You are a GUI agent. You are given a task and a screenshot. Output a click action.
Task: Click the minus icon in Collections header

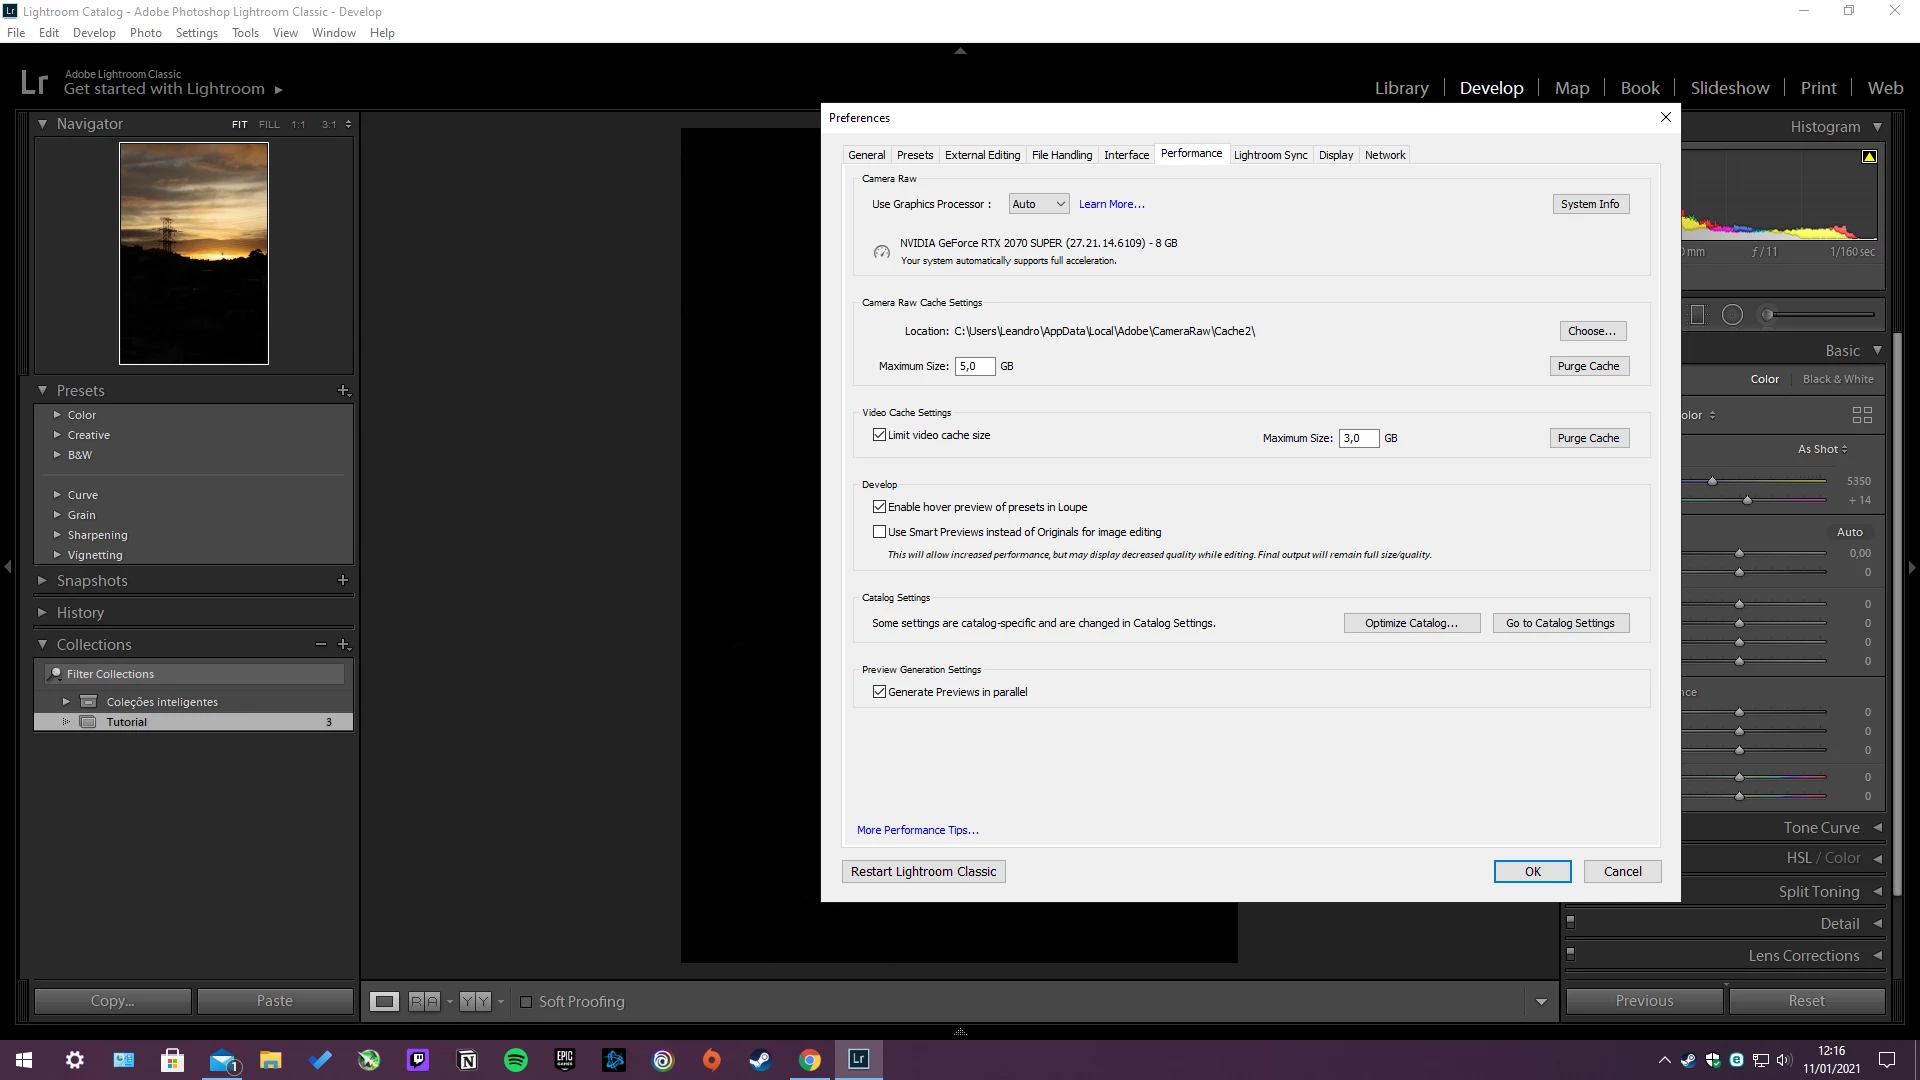tap(321, 645)
